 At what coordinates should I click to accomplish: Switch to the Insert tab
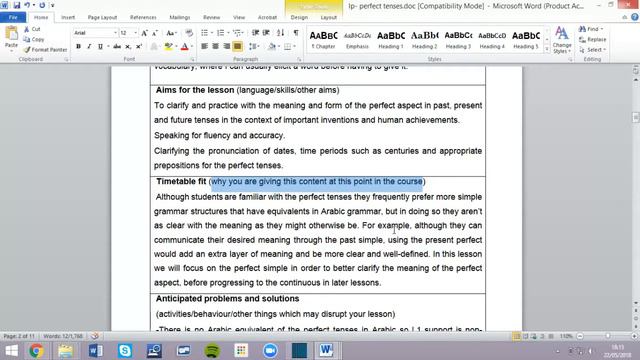click(68, 17)
